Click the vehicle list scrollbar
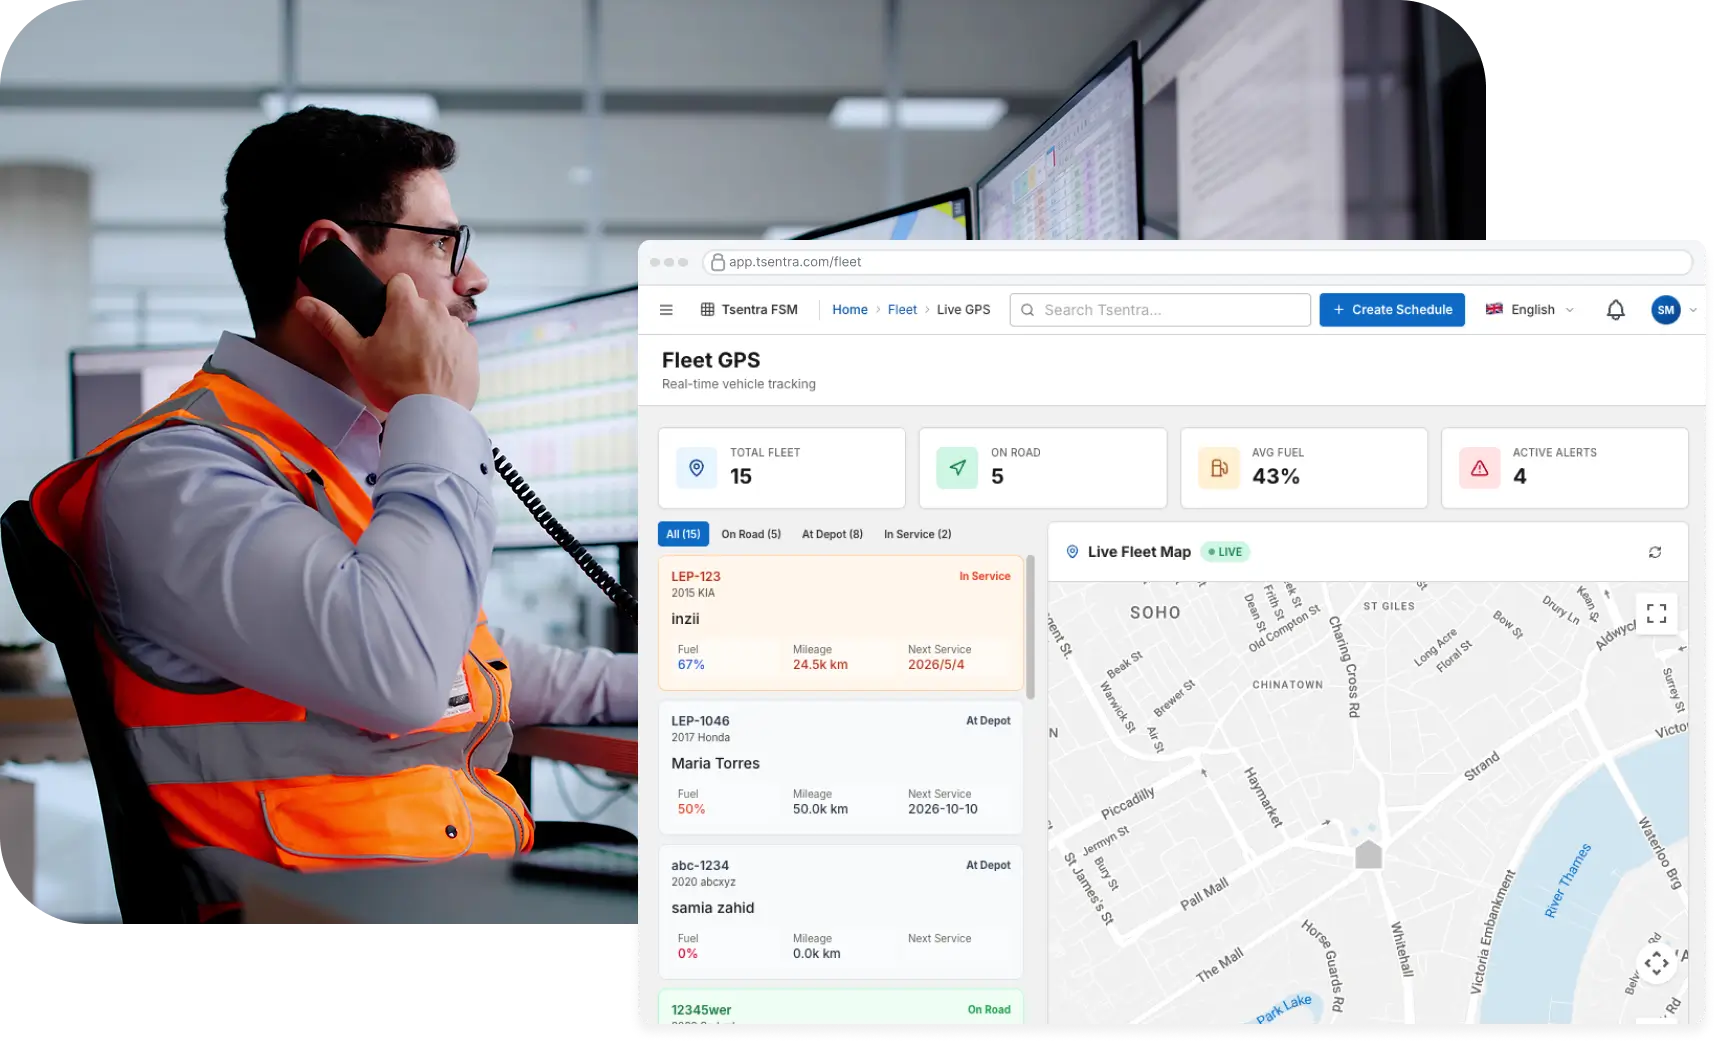 click(x=1030, y=627)
